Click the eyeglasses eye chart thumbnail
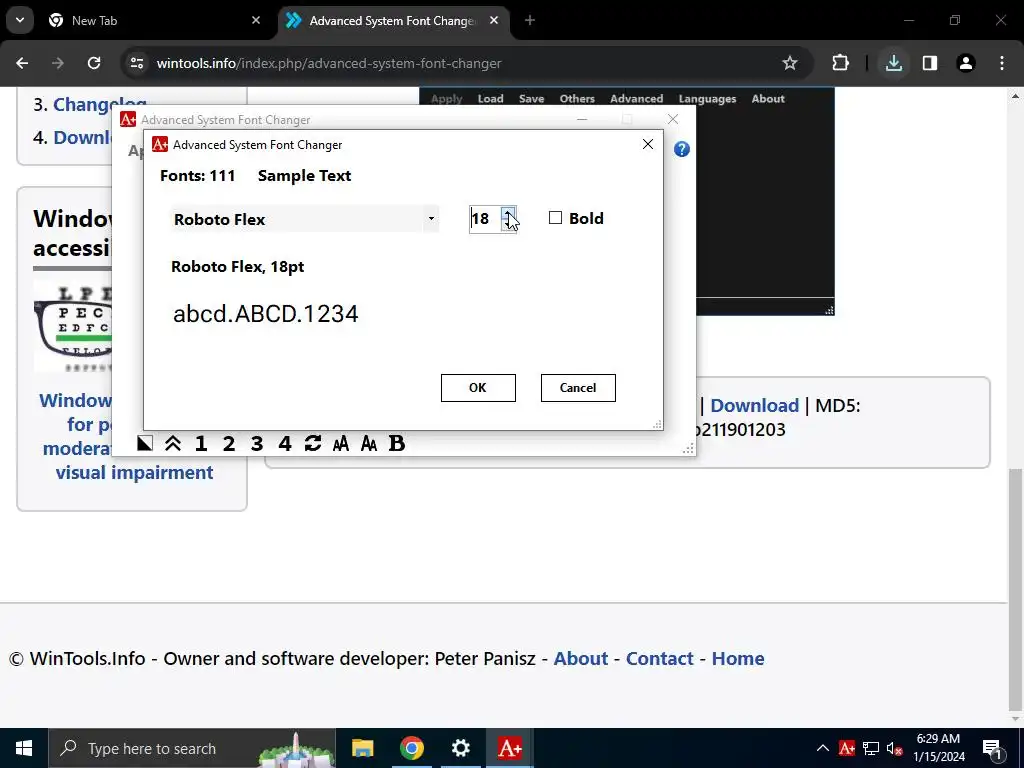Screen dimensions: 1024x768 click(72, 327)
